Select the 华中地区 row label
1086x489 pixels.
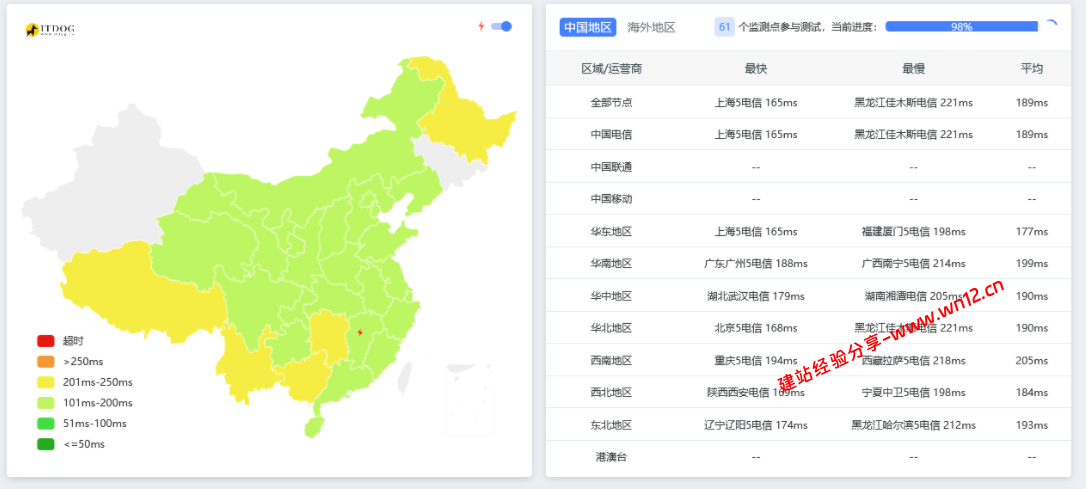coord(612,296)
